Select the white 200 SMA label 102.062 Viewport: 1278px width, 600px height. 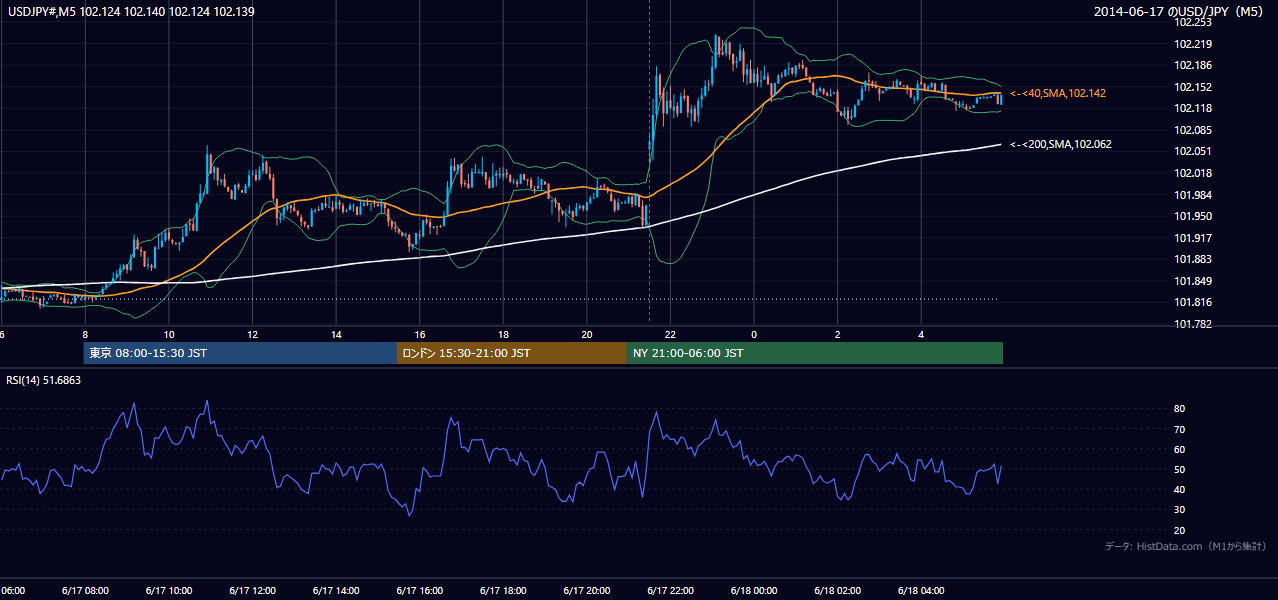(x=1061, y=144)
